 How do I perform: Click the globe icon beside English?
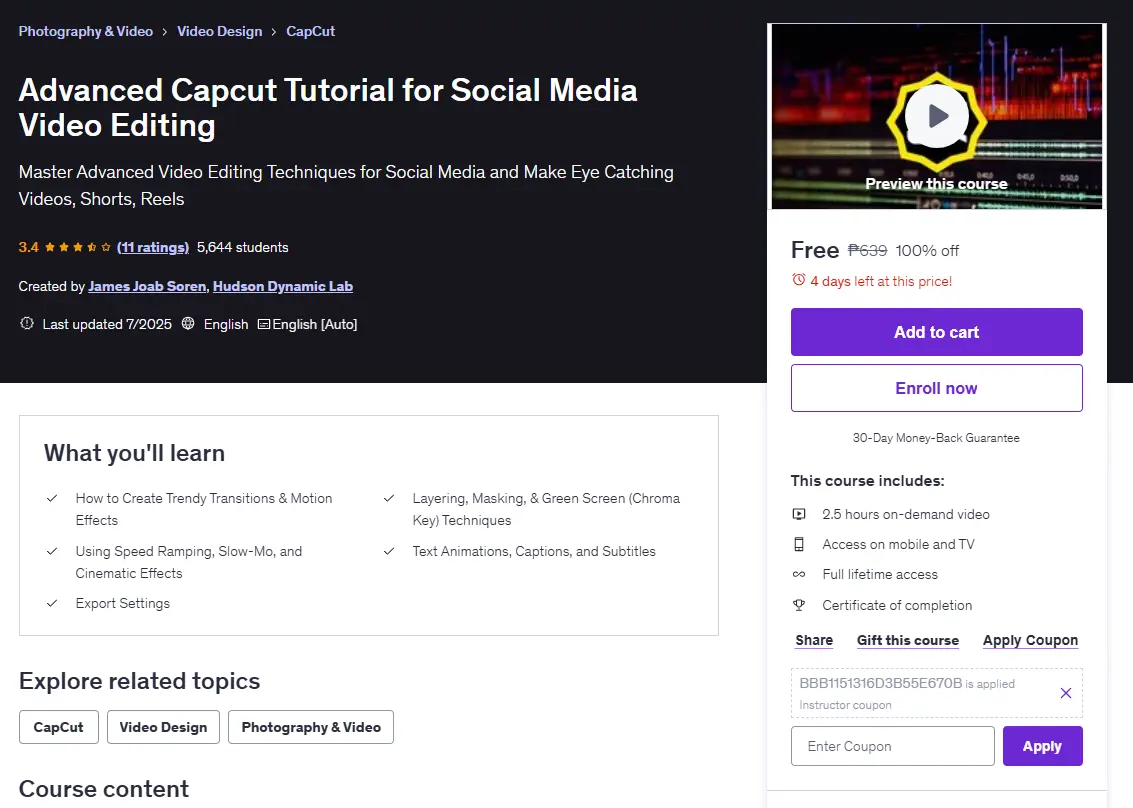click(188, 323)
